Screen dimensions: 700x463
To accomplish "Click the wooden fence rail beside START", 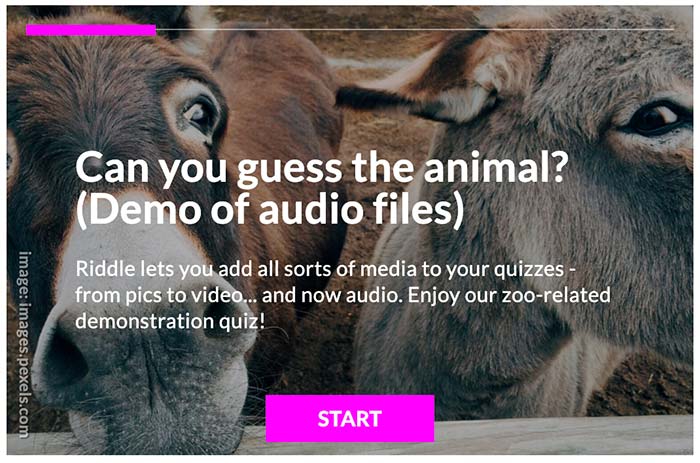I will tap(563, 432).
